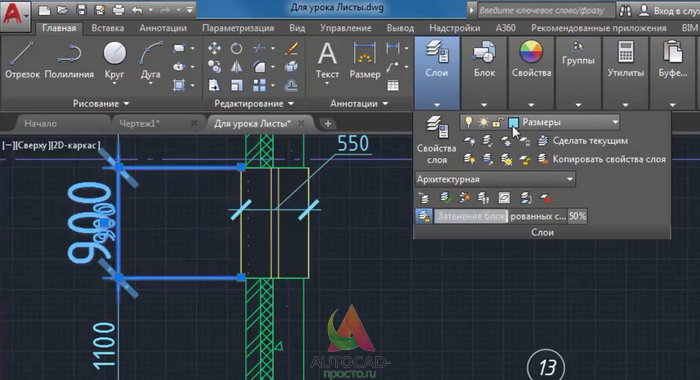The height and width of the screenshot is (380, 700).
Task: Adjust the locked layer fading slider
Action: [x=500, y=216]
